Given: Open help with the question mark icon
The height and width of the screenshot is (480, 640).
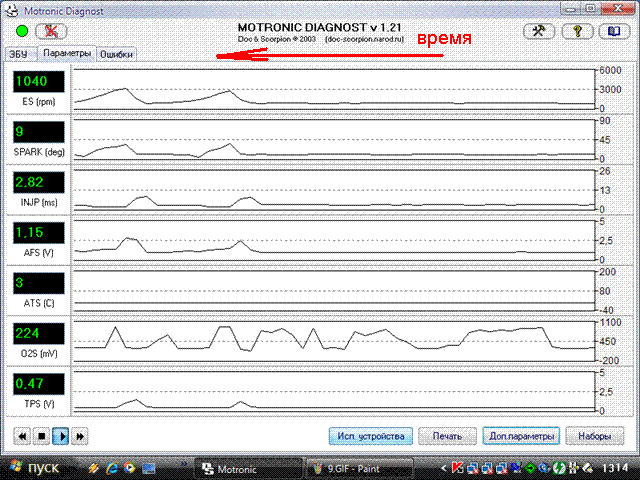Looking at the screenshot, I should 577,31.
